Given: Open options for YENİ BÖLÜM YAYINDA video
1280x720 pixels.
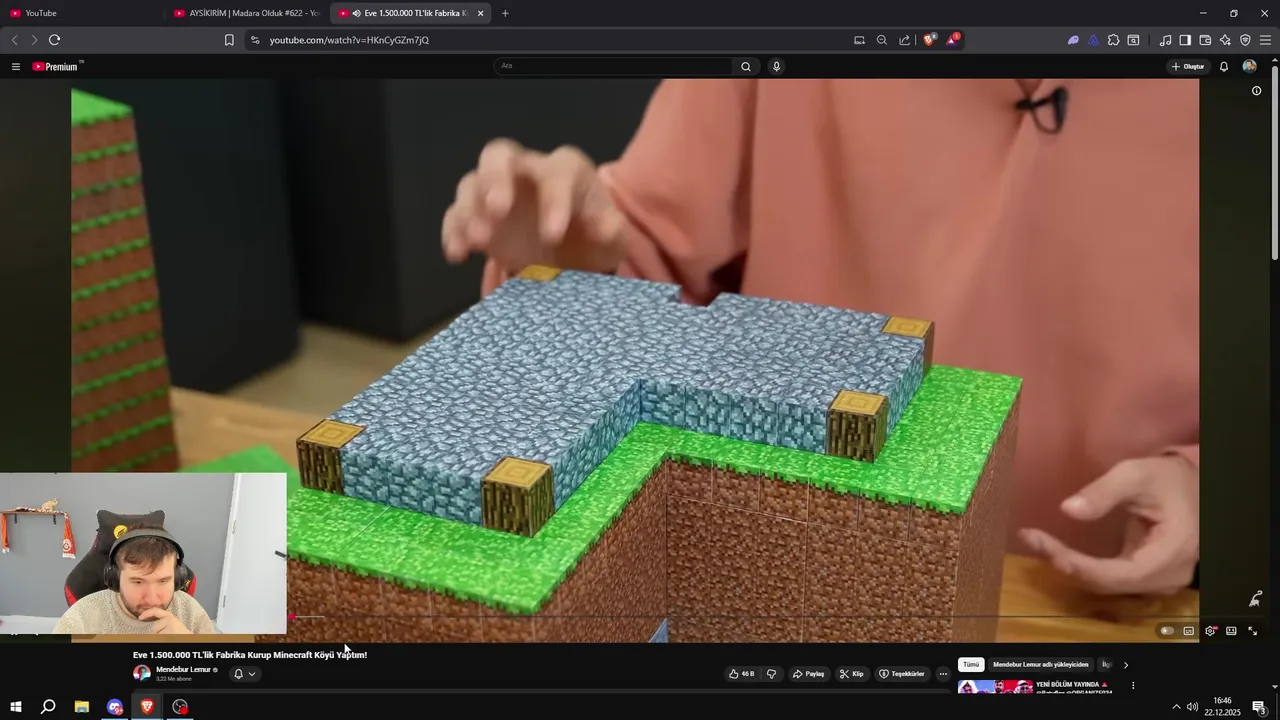Looking at the screenshot, I should 1133,686.
